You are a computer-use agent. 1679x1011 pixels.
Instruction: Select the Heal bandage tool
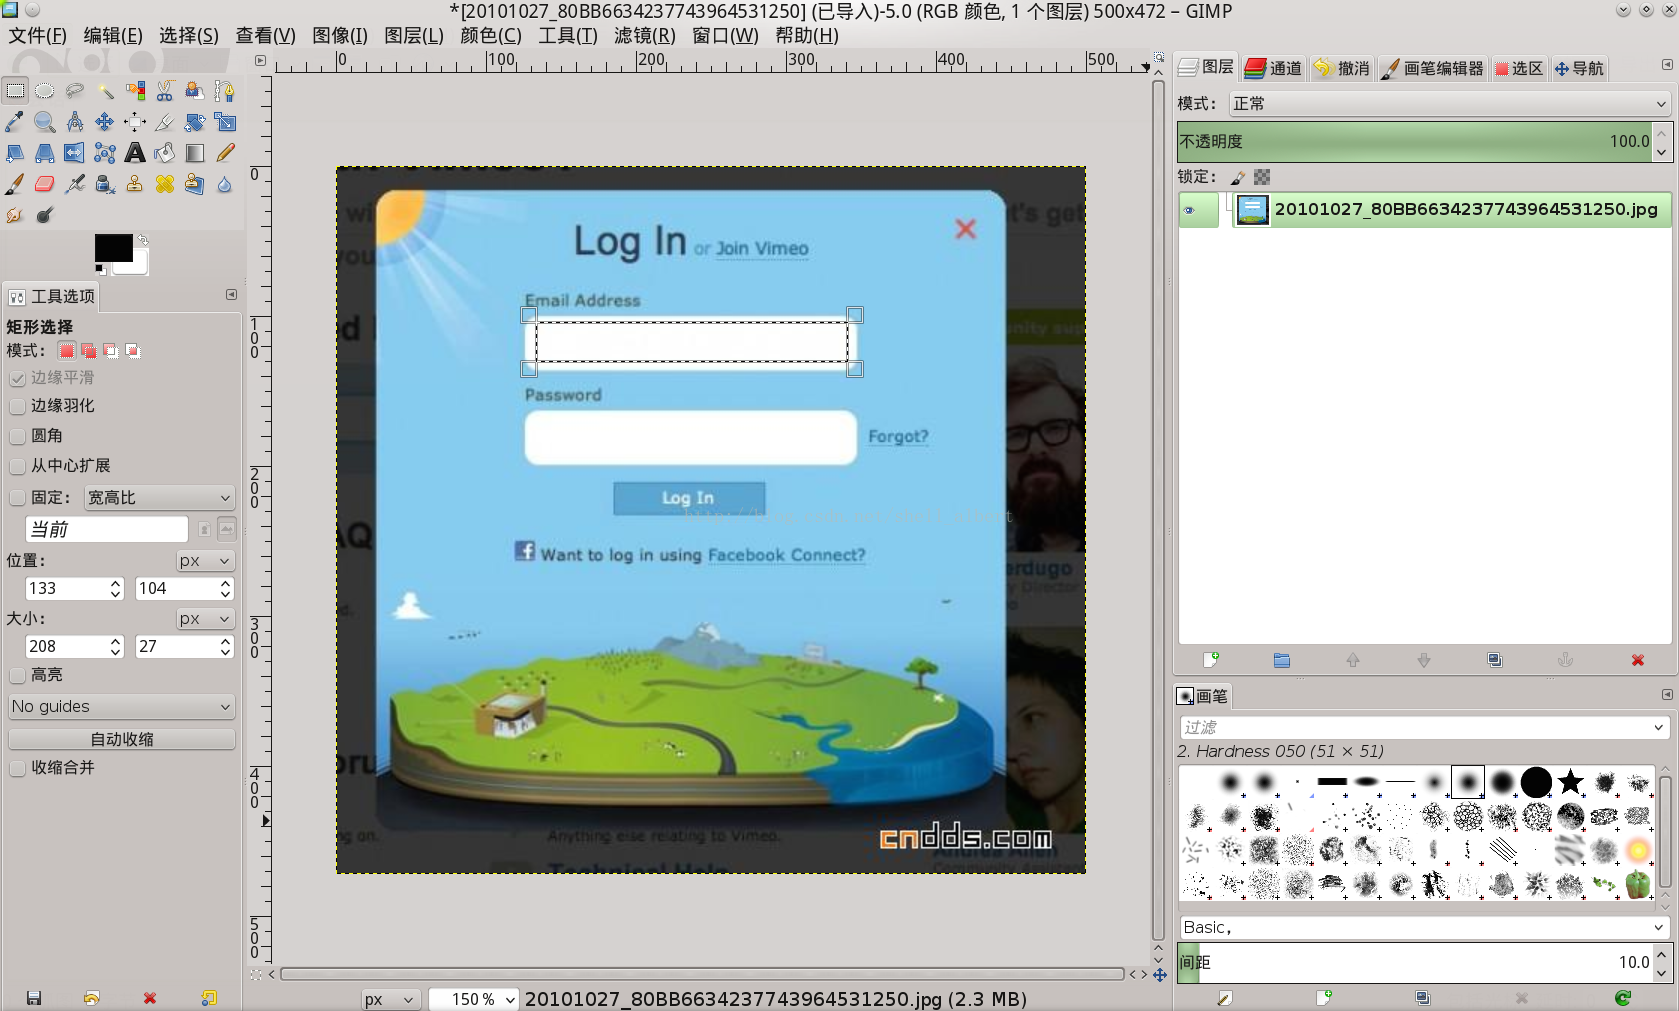coord(165,184)
